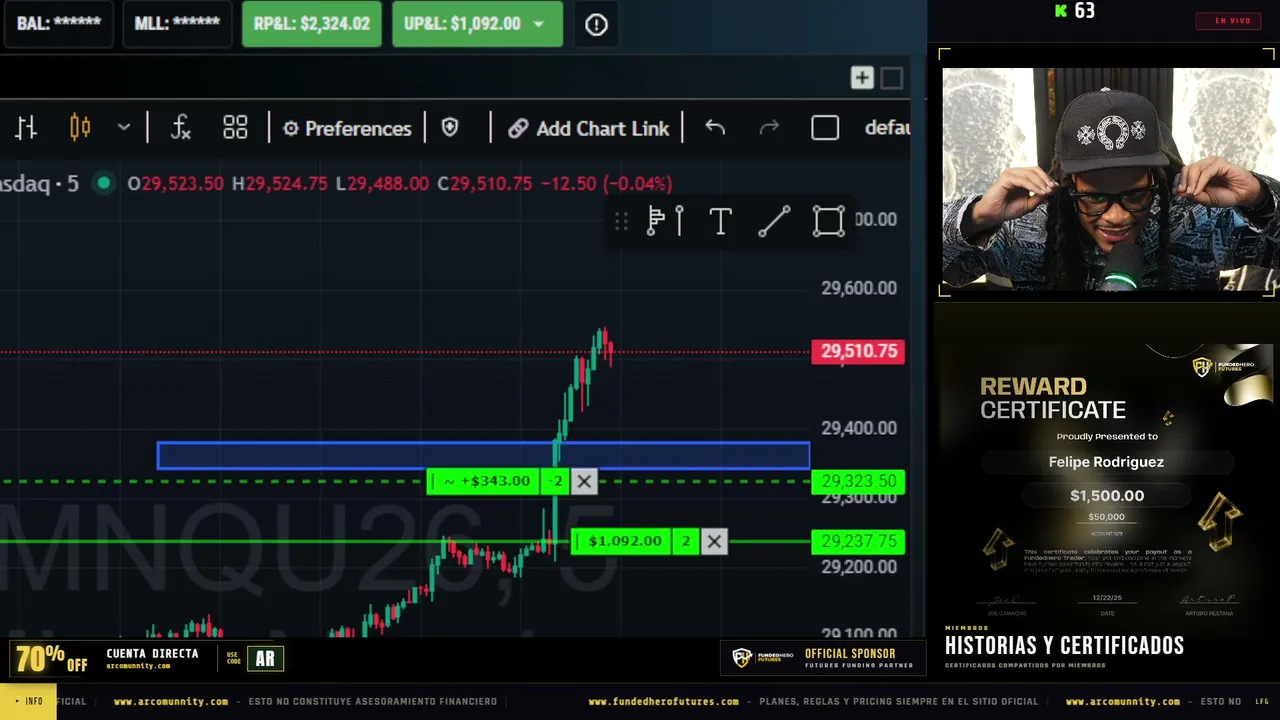Image resolution: width=1280 pixels, height=720 pixels.
Task: Select the Text drawing tool
Action: (720, 221)
